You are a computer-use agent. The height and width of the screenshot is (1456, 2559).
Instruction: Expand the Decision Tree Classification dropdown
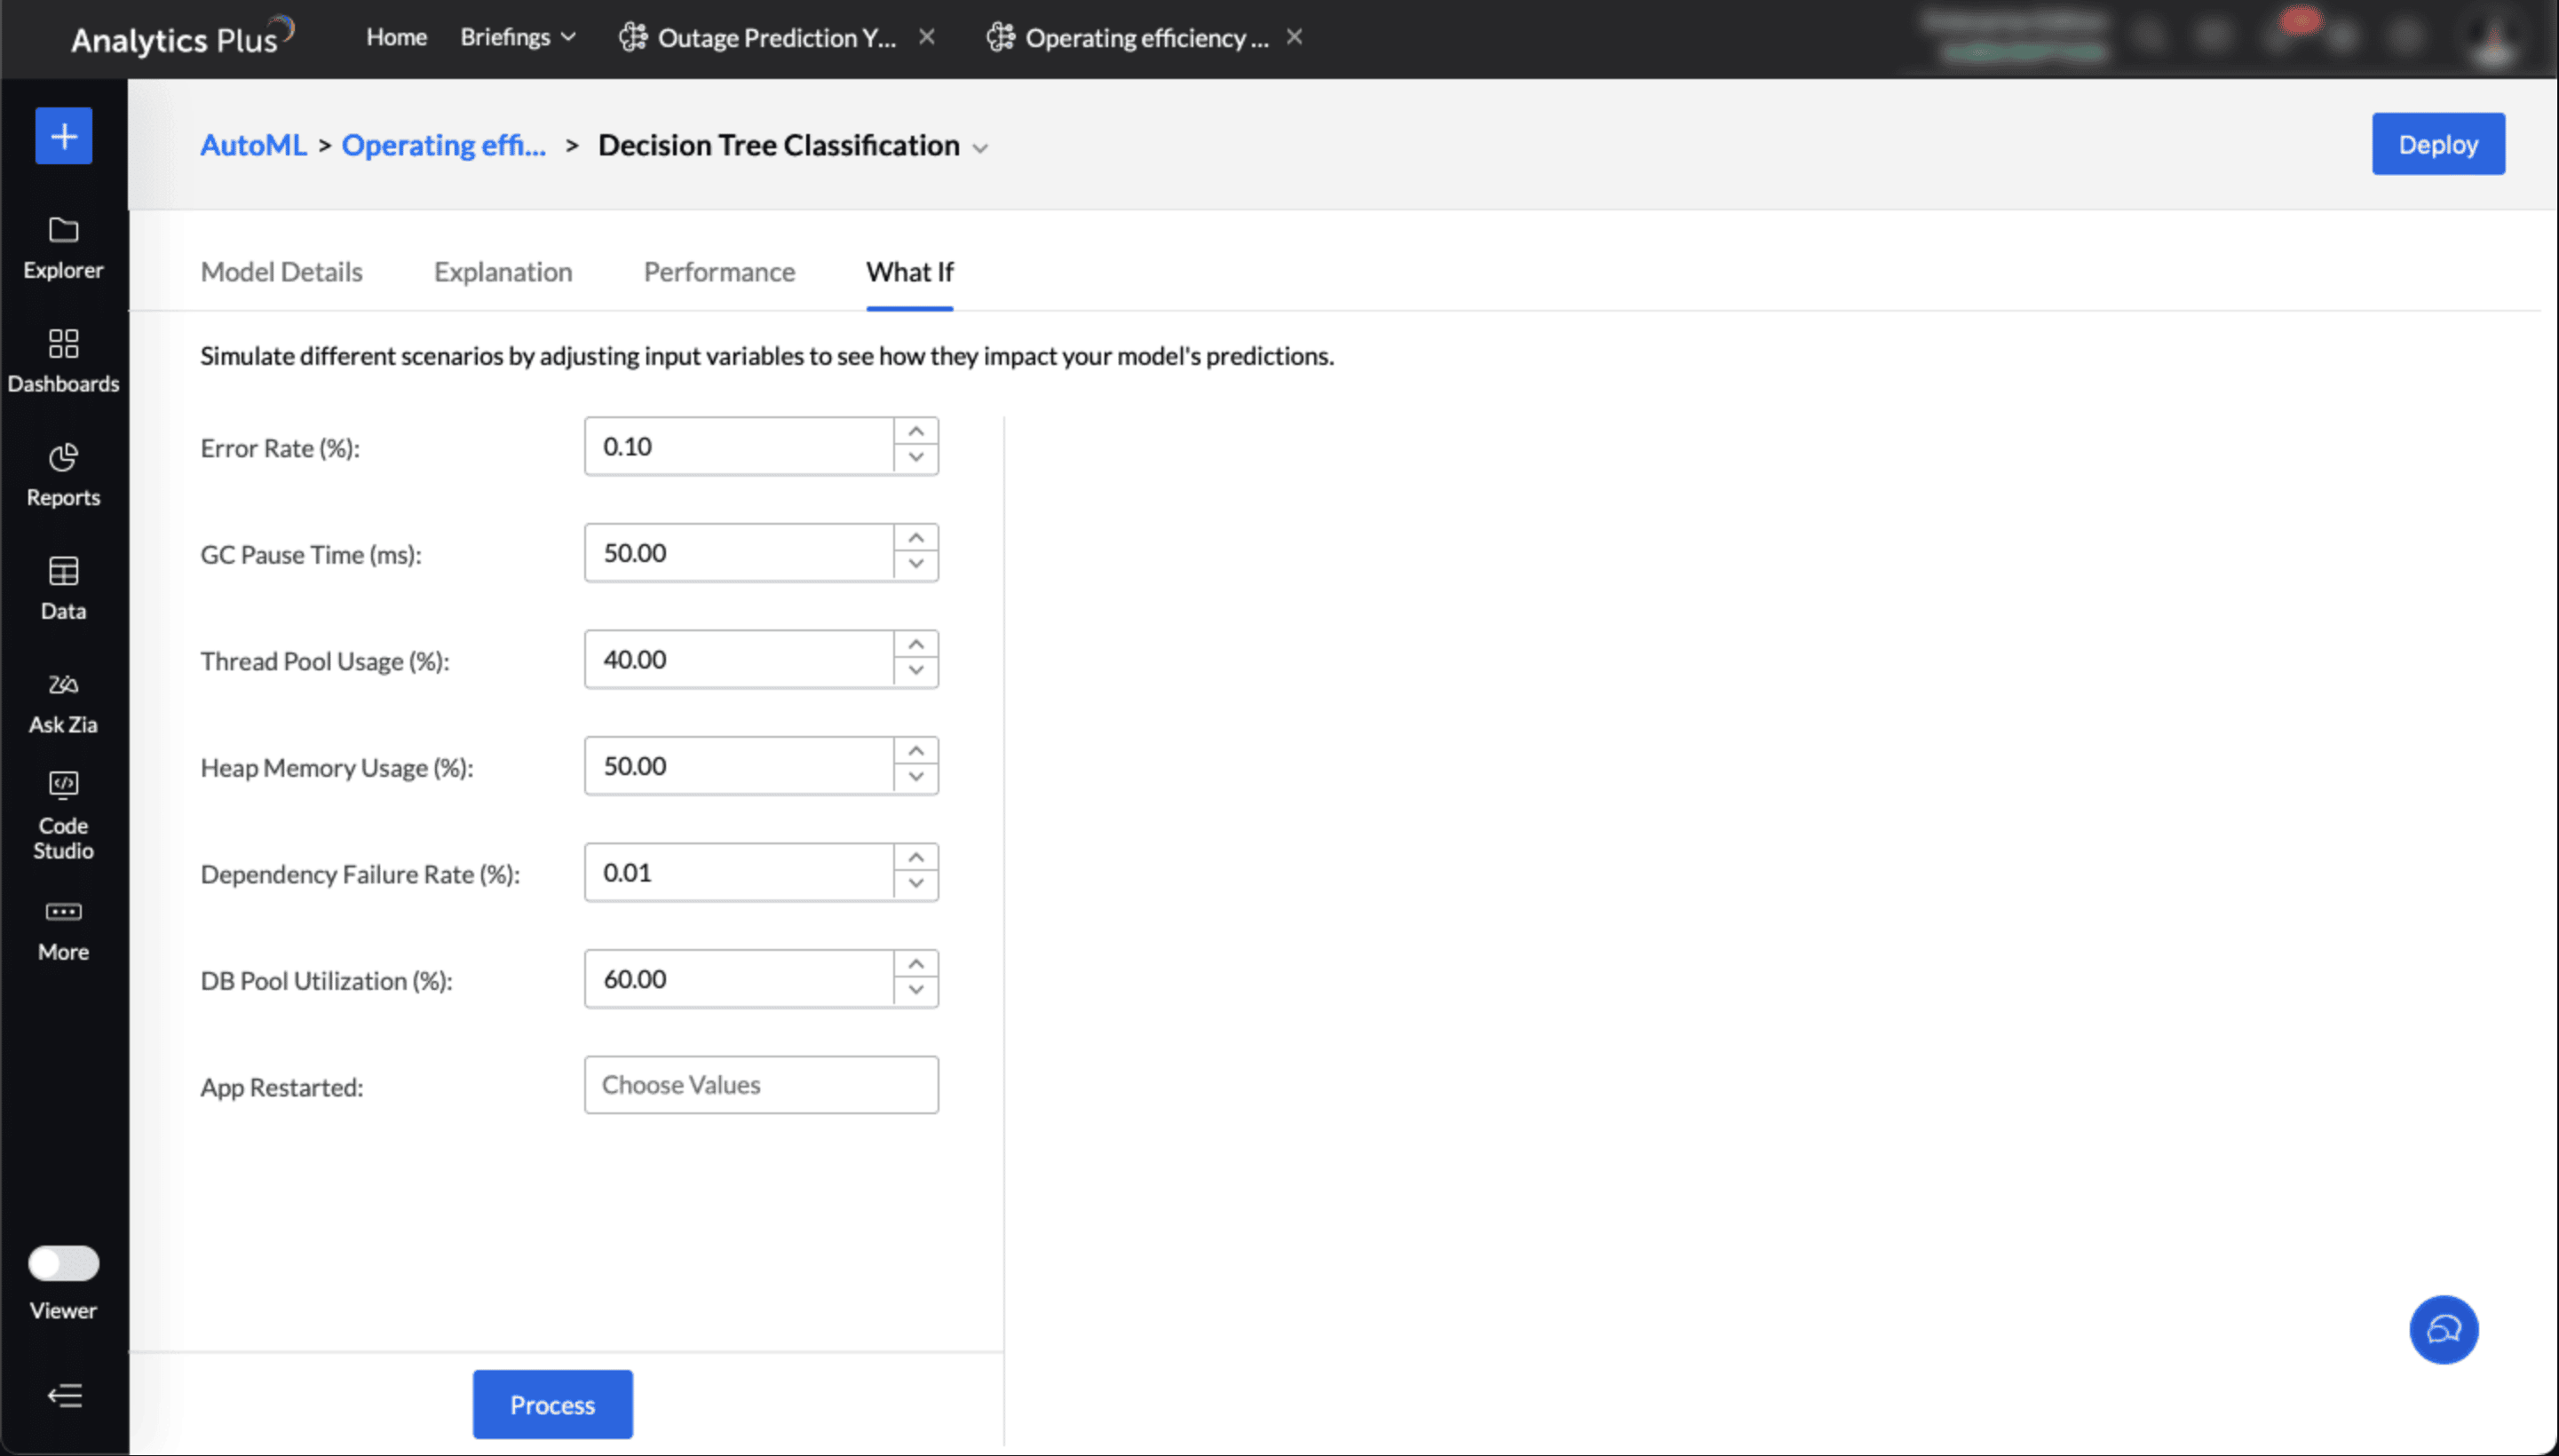tap(980, 148)
